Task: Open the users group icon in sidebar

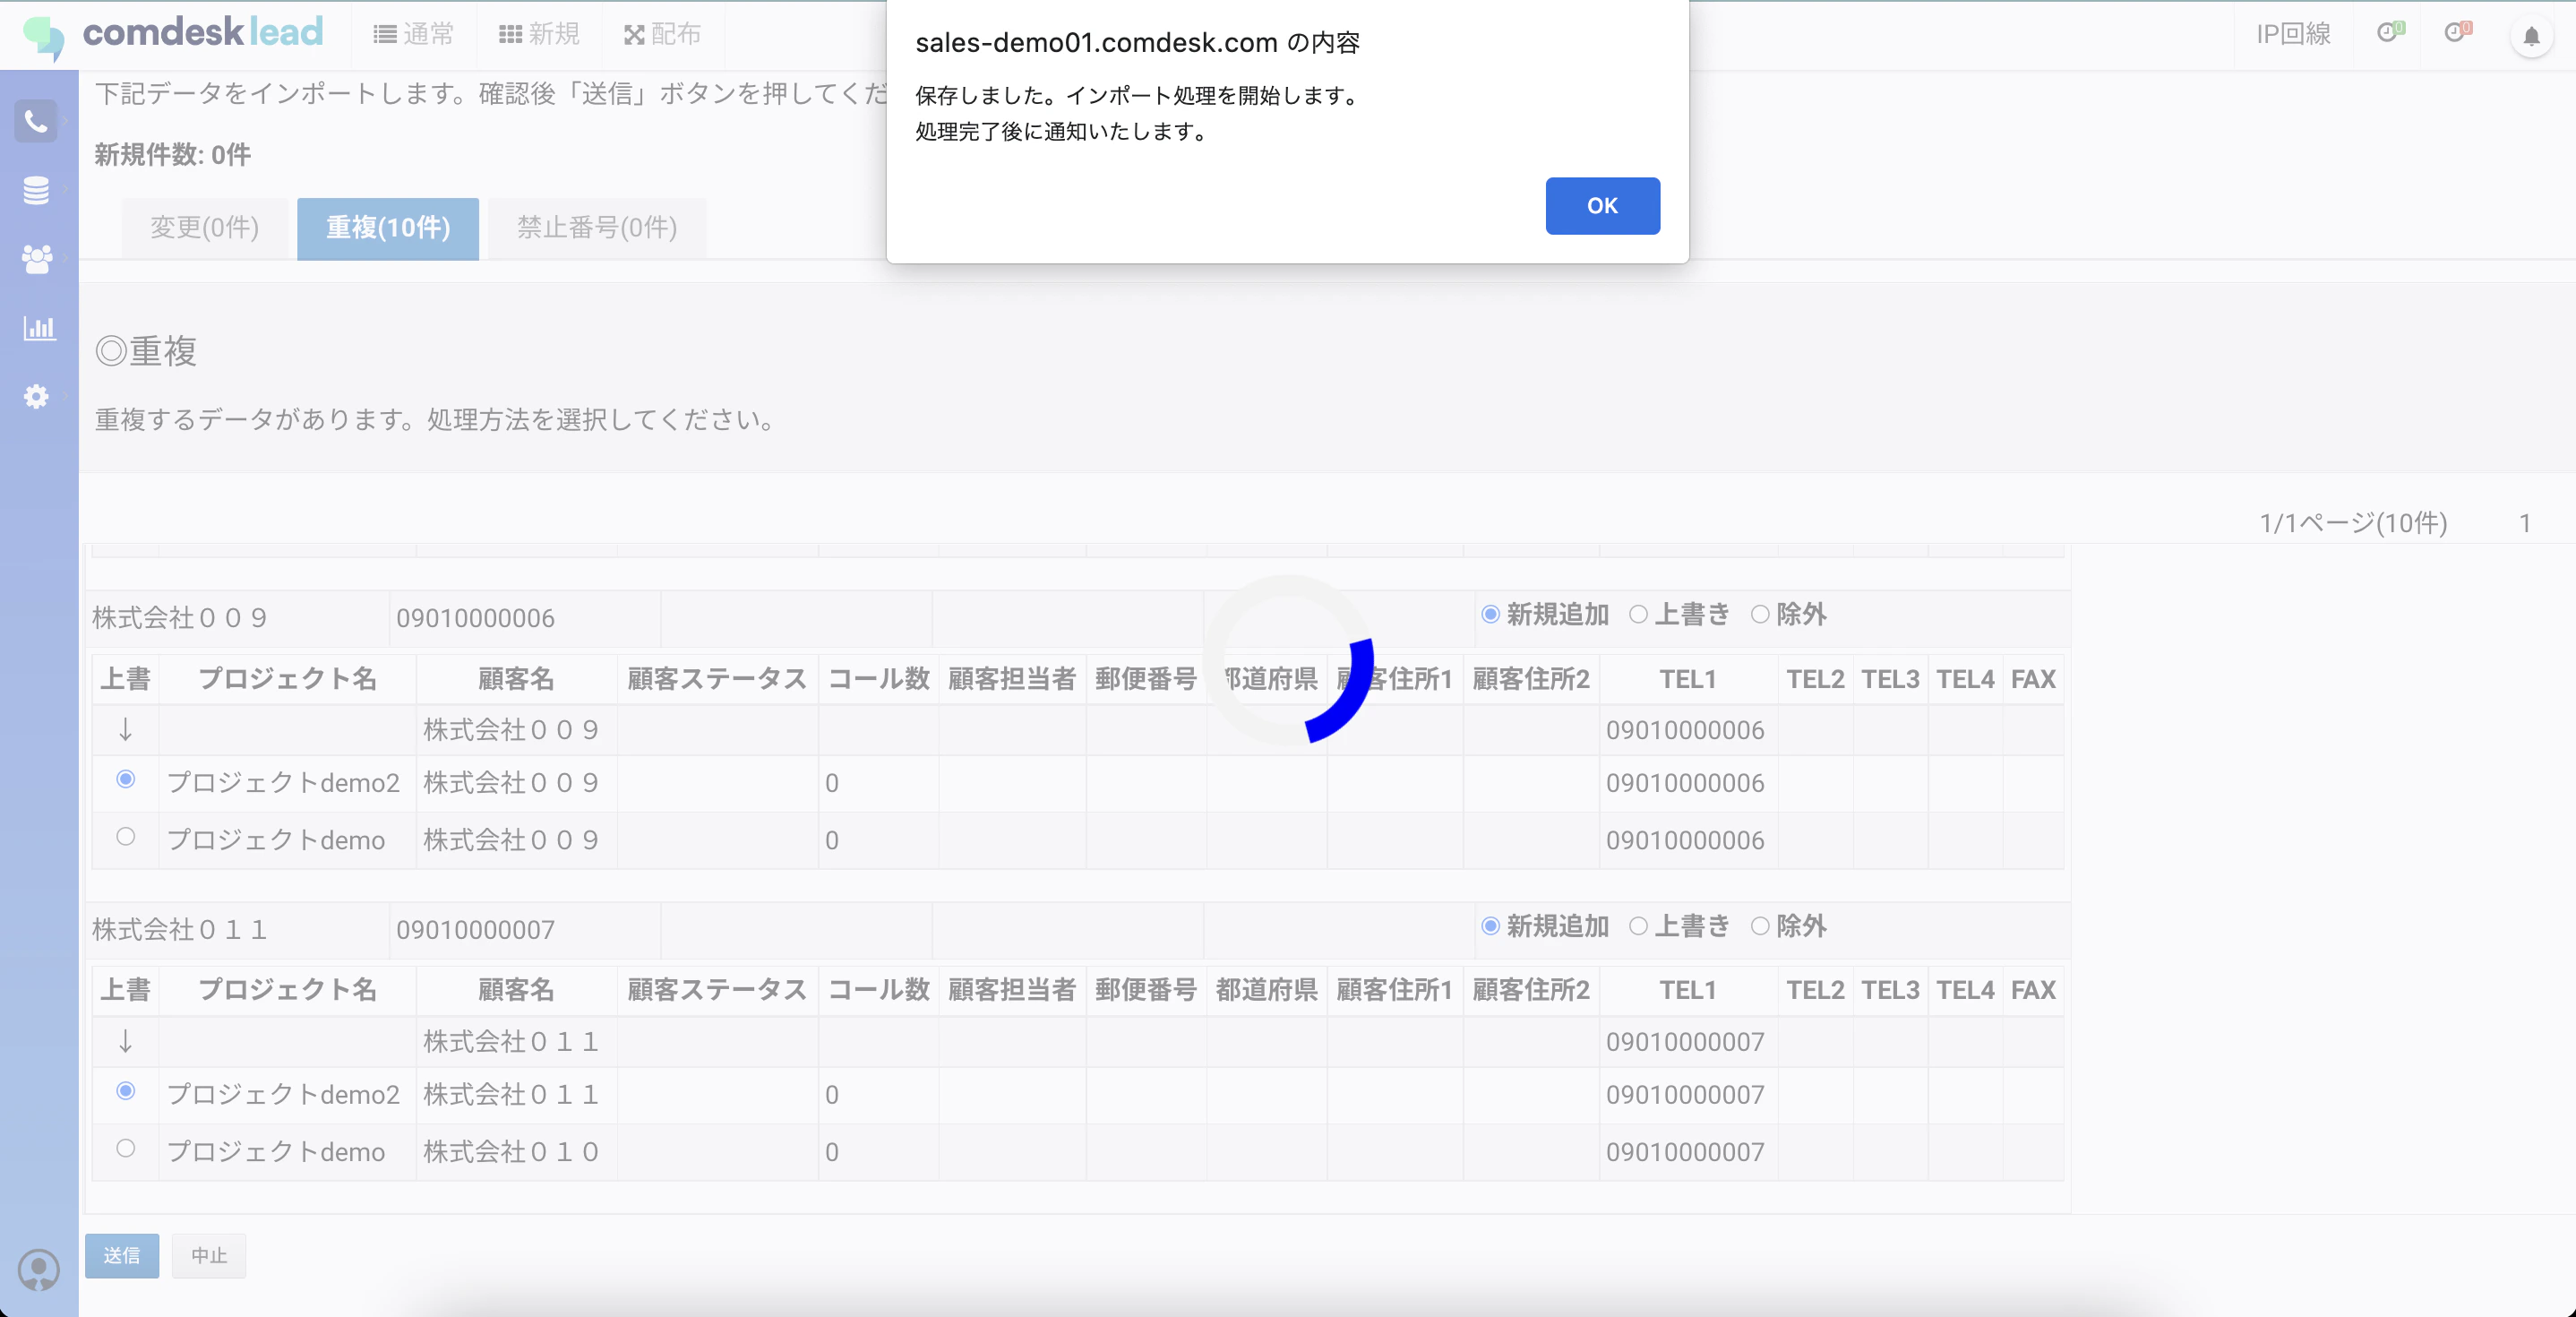Action: [36, 259]
